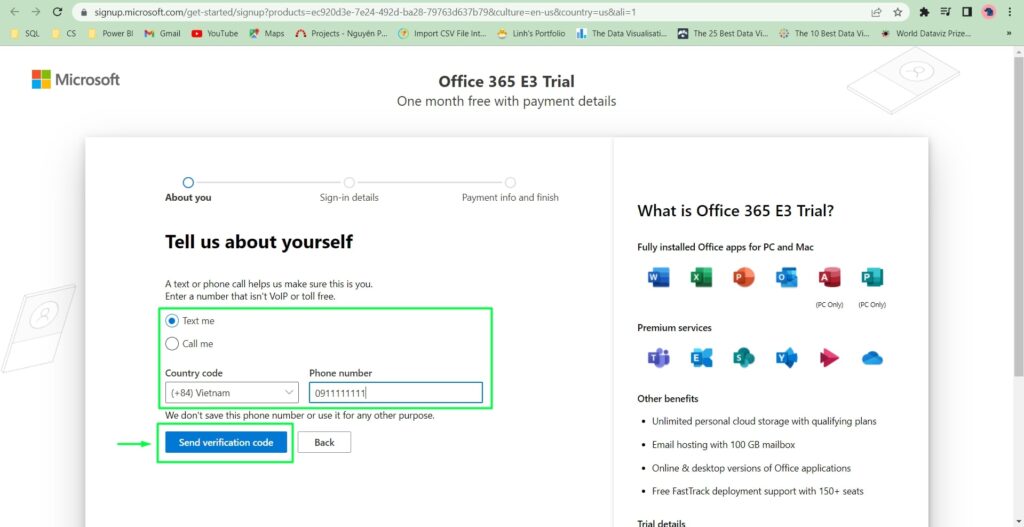Click into the Phone number field

click(x=395, y=393)
